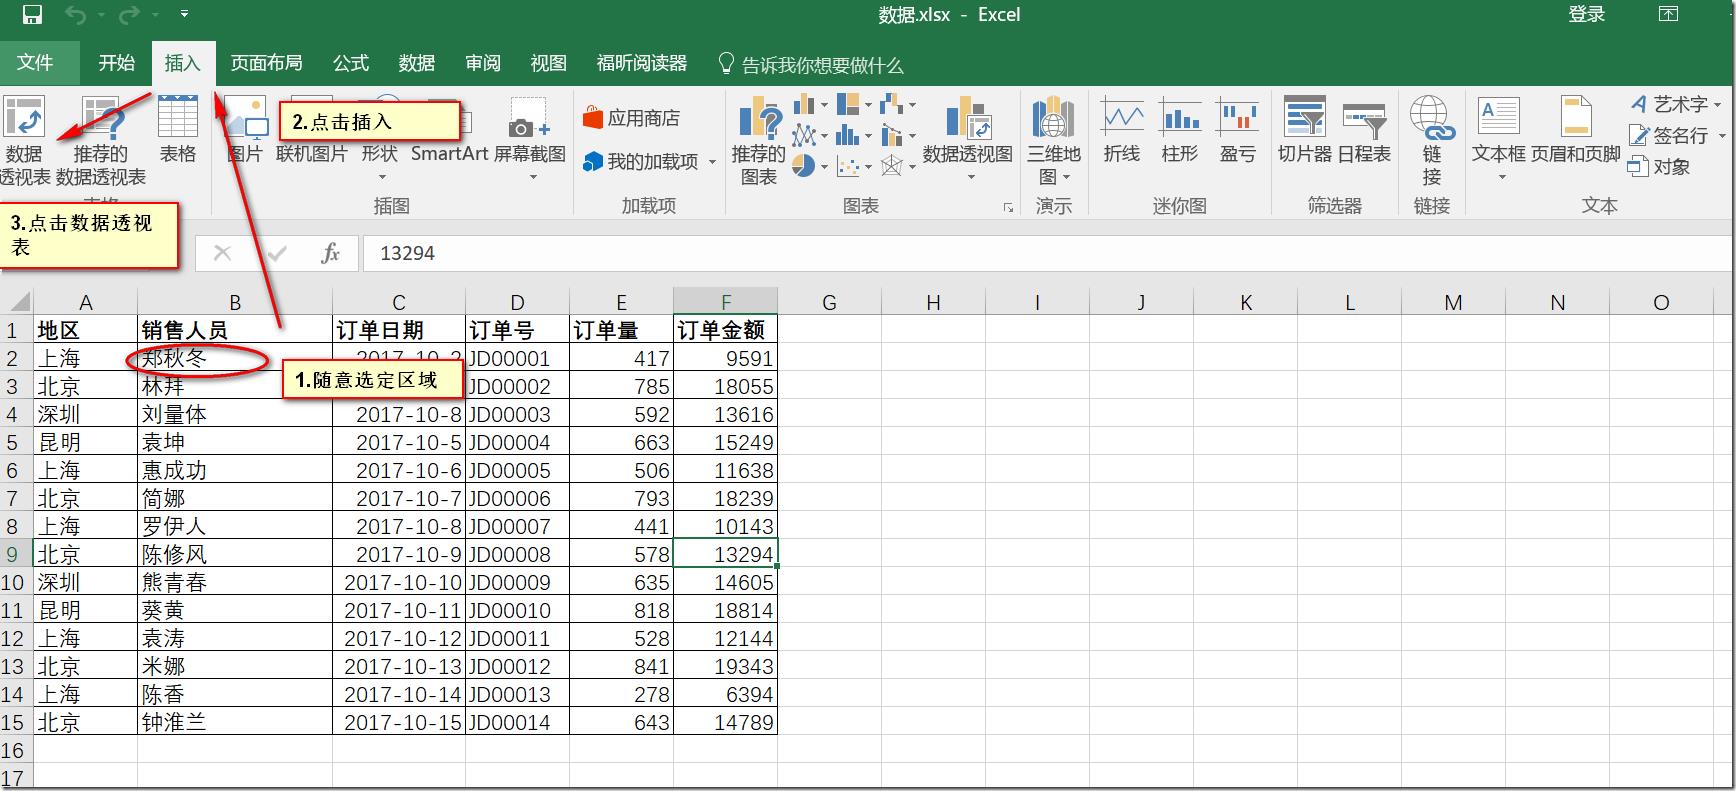This screenshot has height=791, width=1736.
Task: Click the 数据透视图 PivotChart icon
Action: click(x=968, y=118)
